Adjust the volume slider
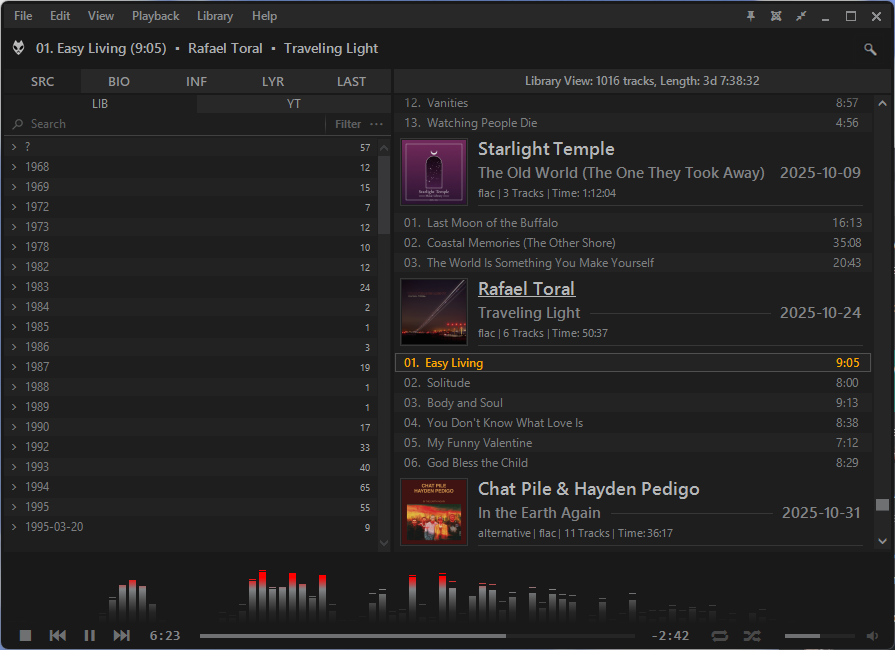895x650 pixels. coord(820,636)
